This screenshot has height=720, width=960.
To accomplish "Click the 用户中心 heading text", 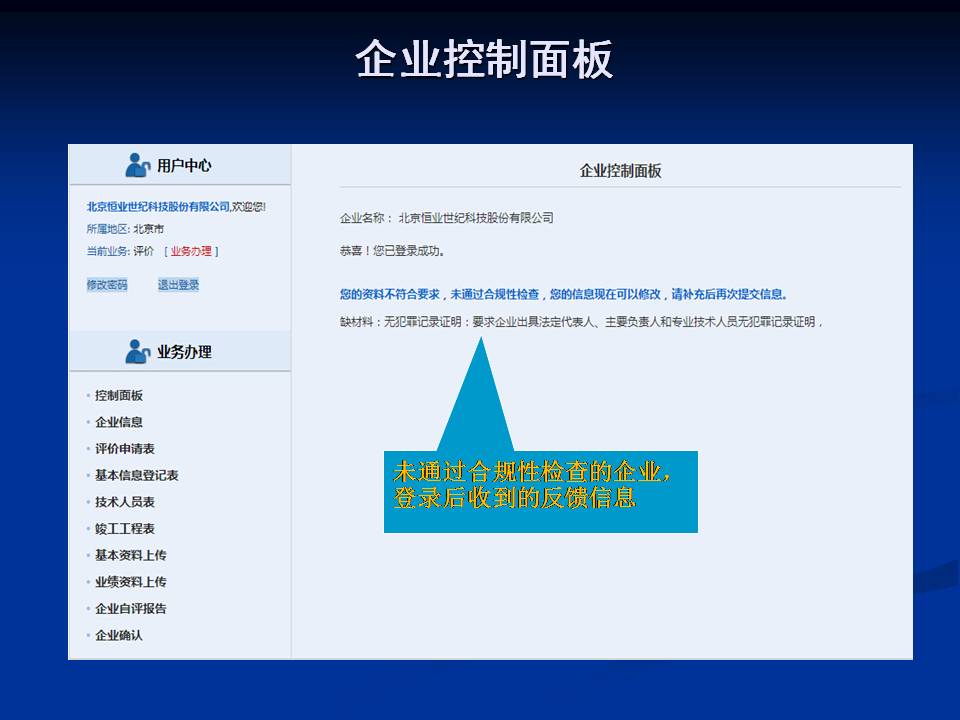I will pos(184,165).
